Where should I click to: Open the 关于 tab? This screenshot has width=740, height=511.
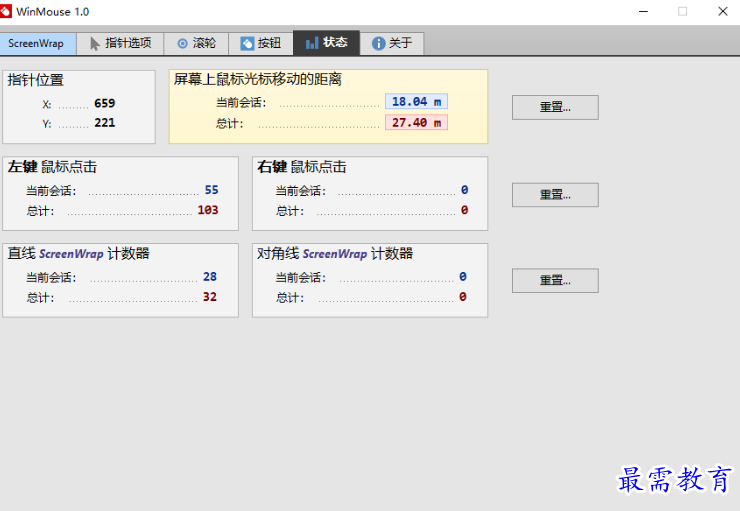coord(392,44)
